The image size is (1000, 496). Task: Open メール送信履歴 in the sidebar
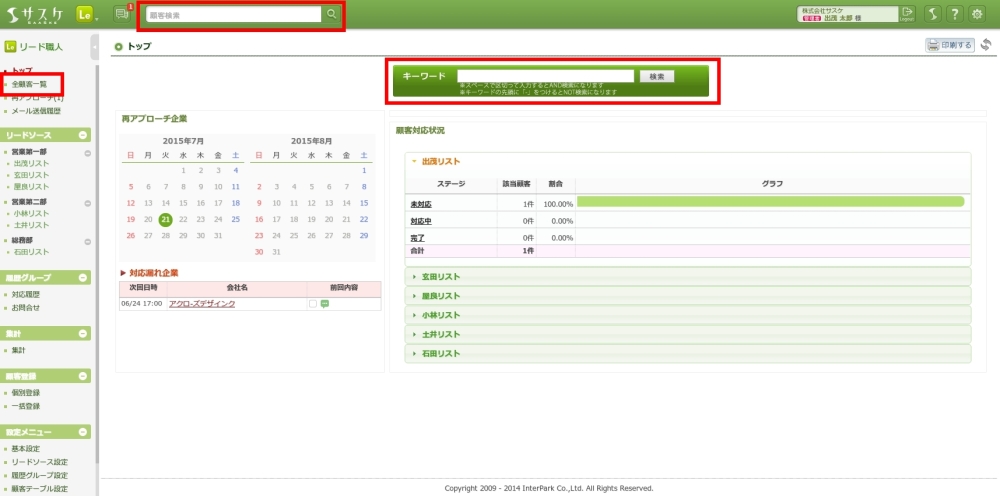(39, 111)
